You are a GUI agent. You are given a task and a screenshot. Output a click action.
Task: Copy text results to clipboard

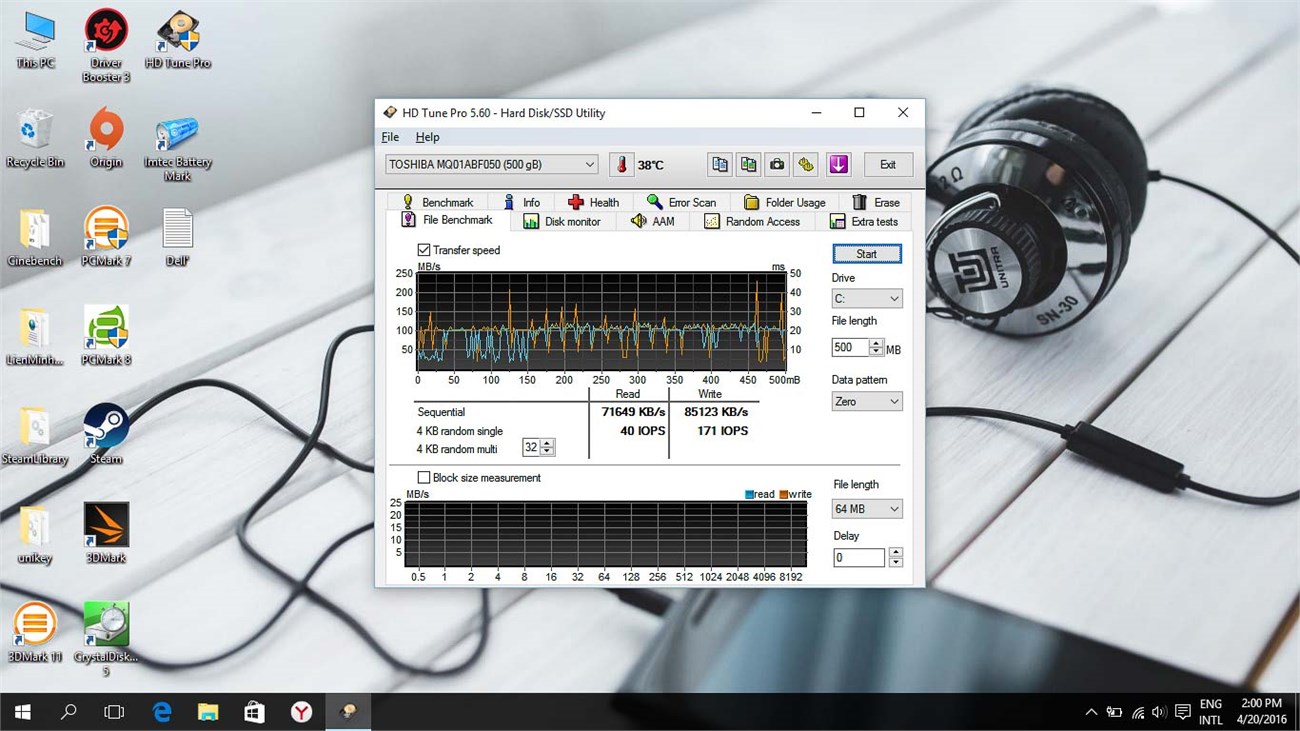[719, 164]
